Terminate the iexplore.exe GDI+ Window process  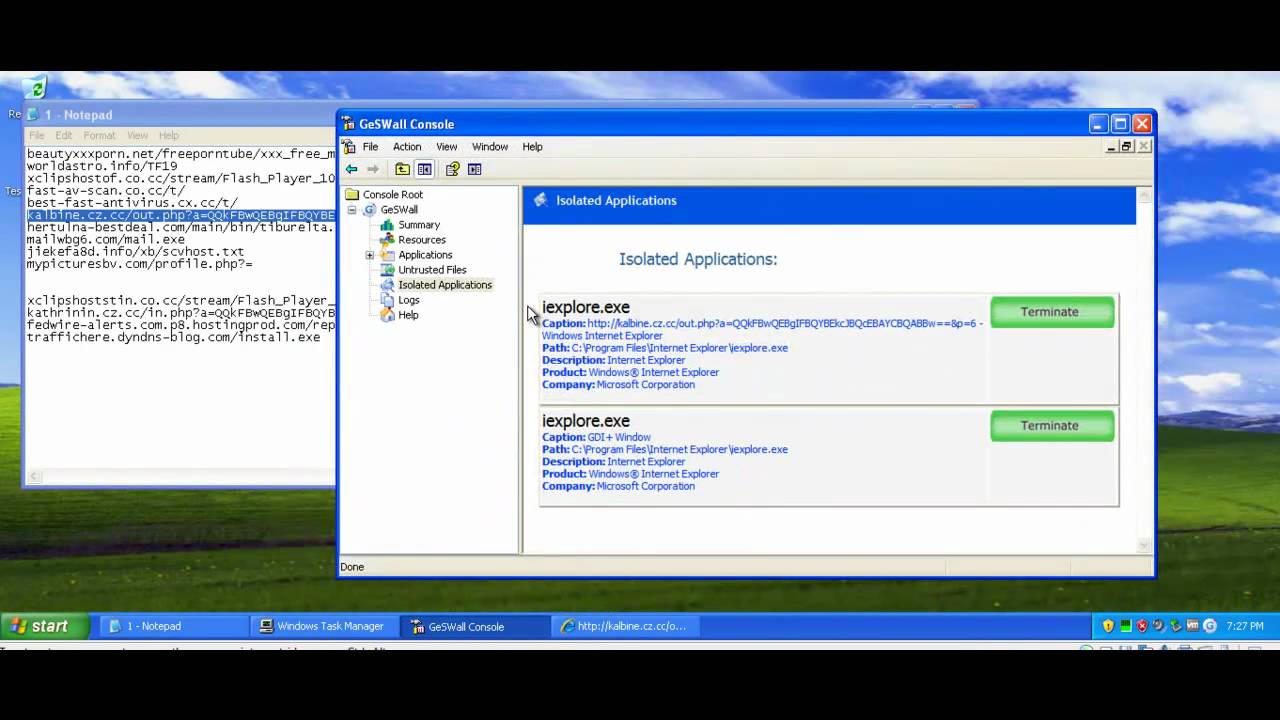(x=1052, y=426)
